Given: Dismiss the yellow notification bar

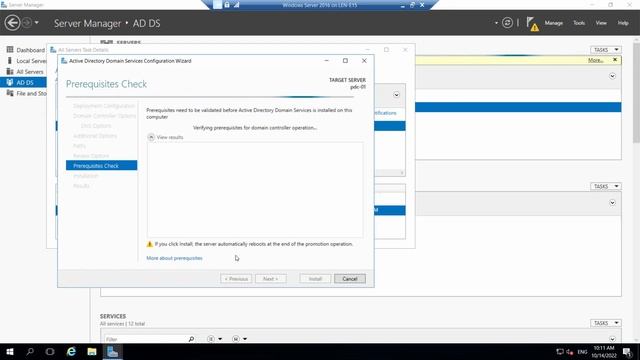Looking at the screenshot, I should pyautogui.click(x=615, y=60).
